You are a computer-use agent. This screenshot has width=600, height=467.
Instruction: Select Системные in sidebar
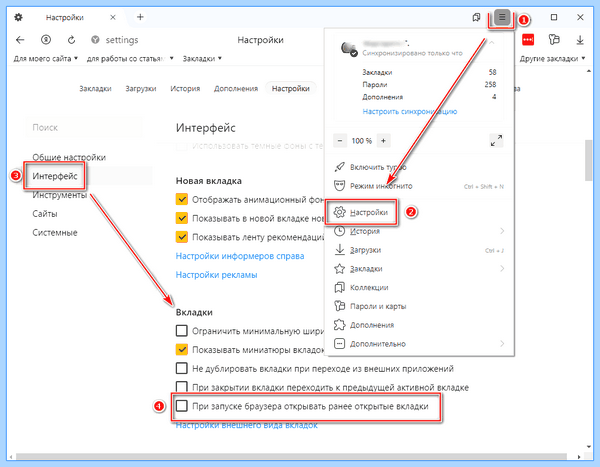pos(55,232)
